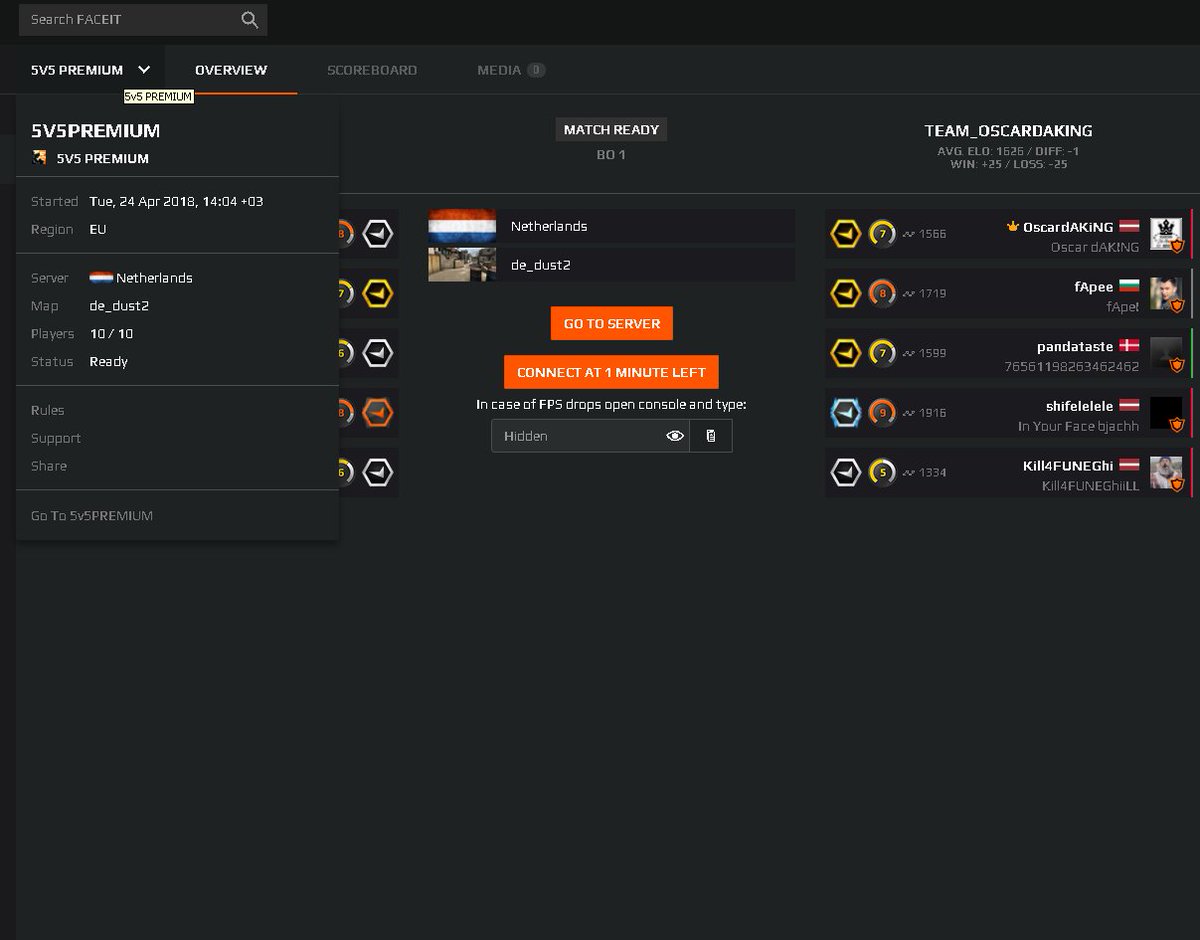Click the Latvian flag beside OscardAKiNG

pos(1130,227)
